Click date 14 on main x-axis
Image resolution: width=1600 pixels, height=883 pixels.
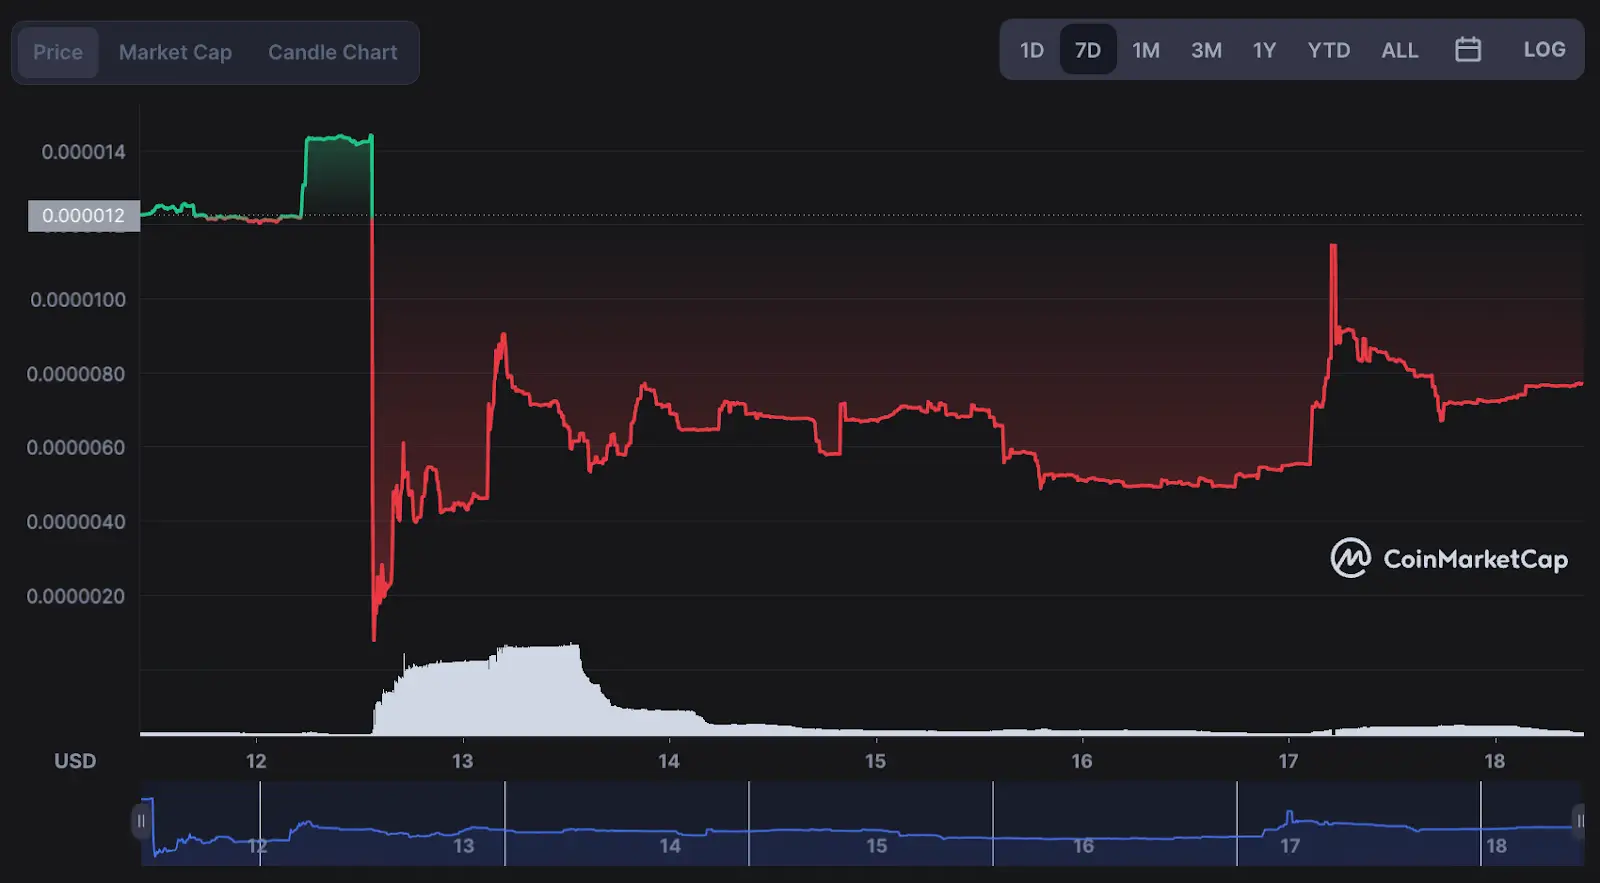click(669, 761)
